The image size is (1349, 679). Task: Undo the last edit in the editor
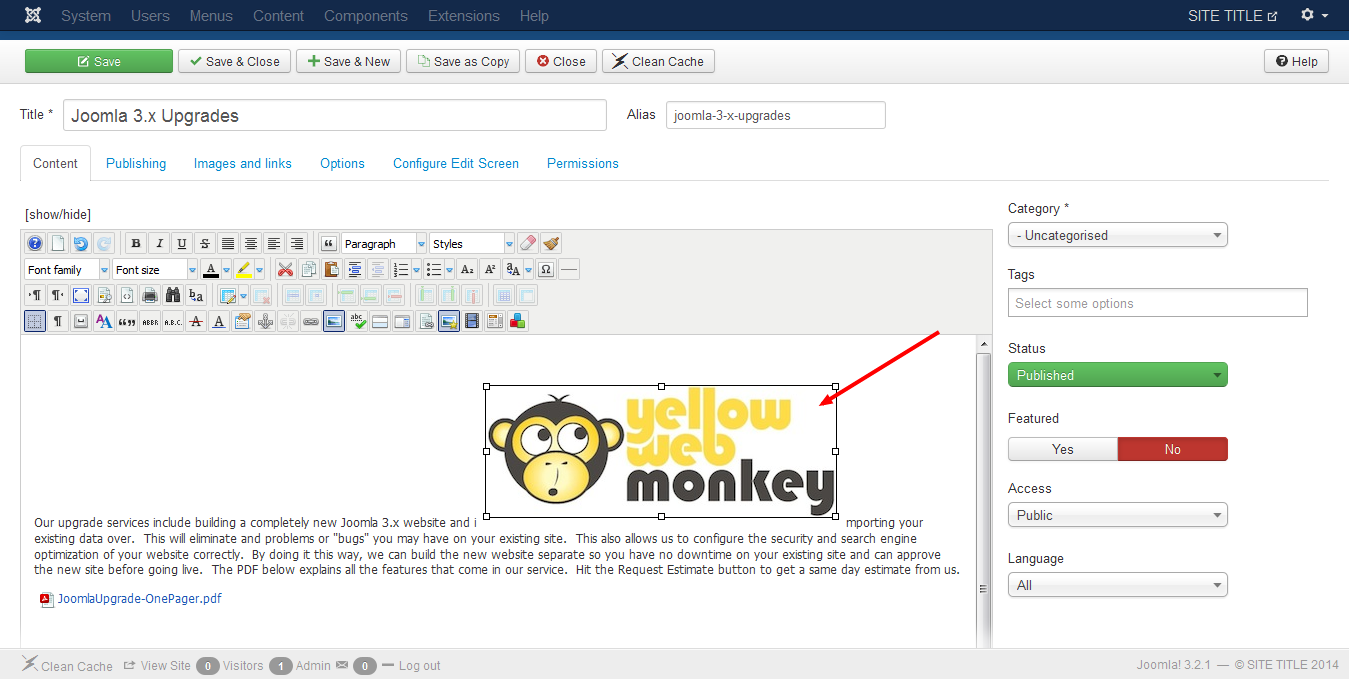point(81,243)
